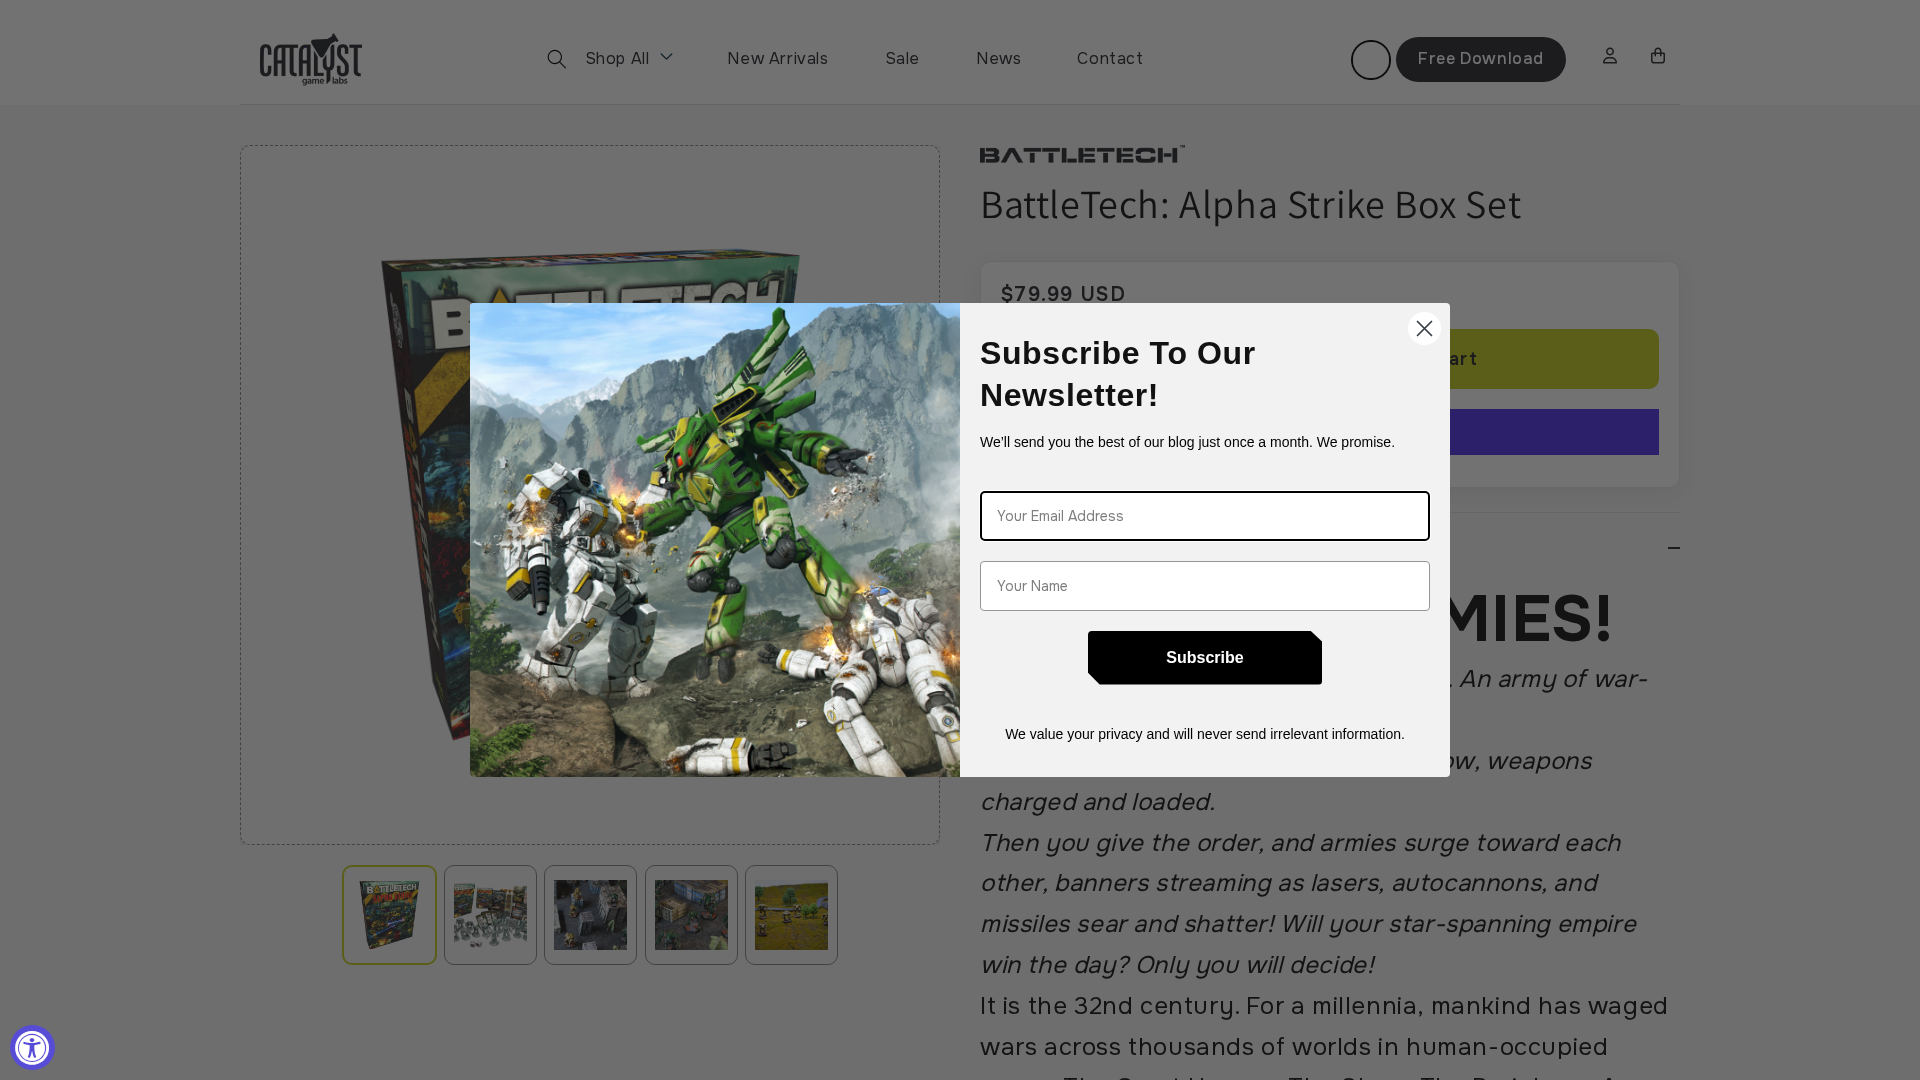Close the newsletter popup
This screenshot has height=1080, width=1920.
1423,328
